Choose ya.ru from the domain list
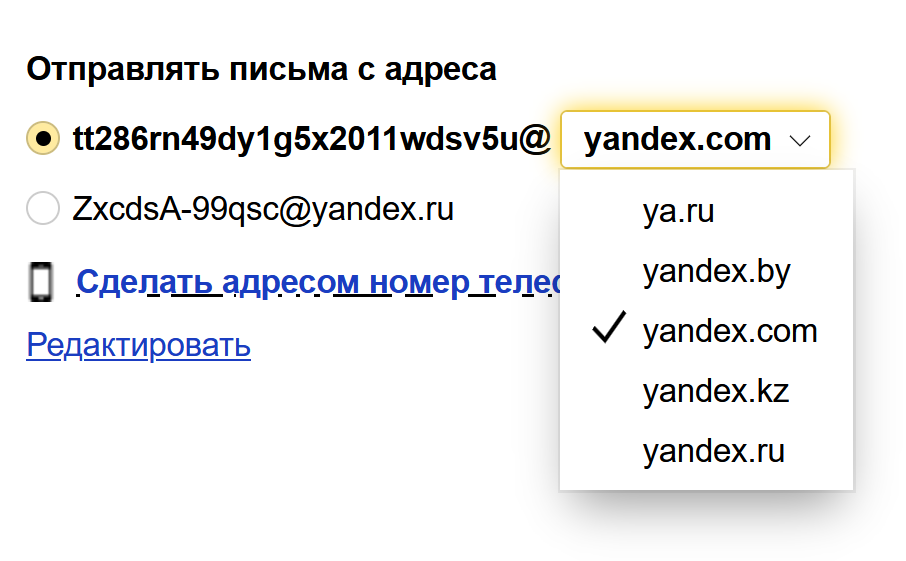The width and height of the screenshot is (906, 561). coord(679,211)
